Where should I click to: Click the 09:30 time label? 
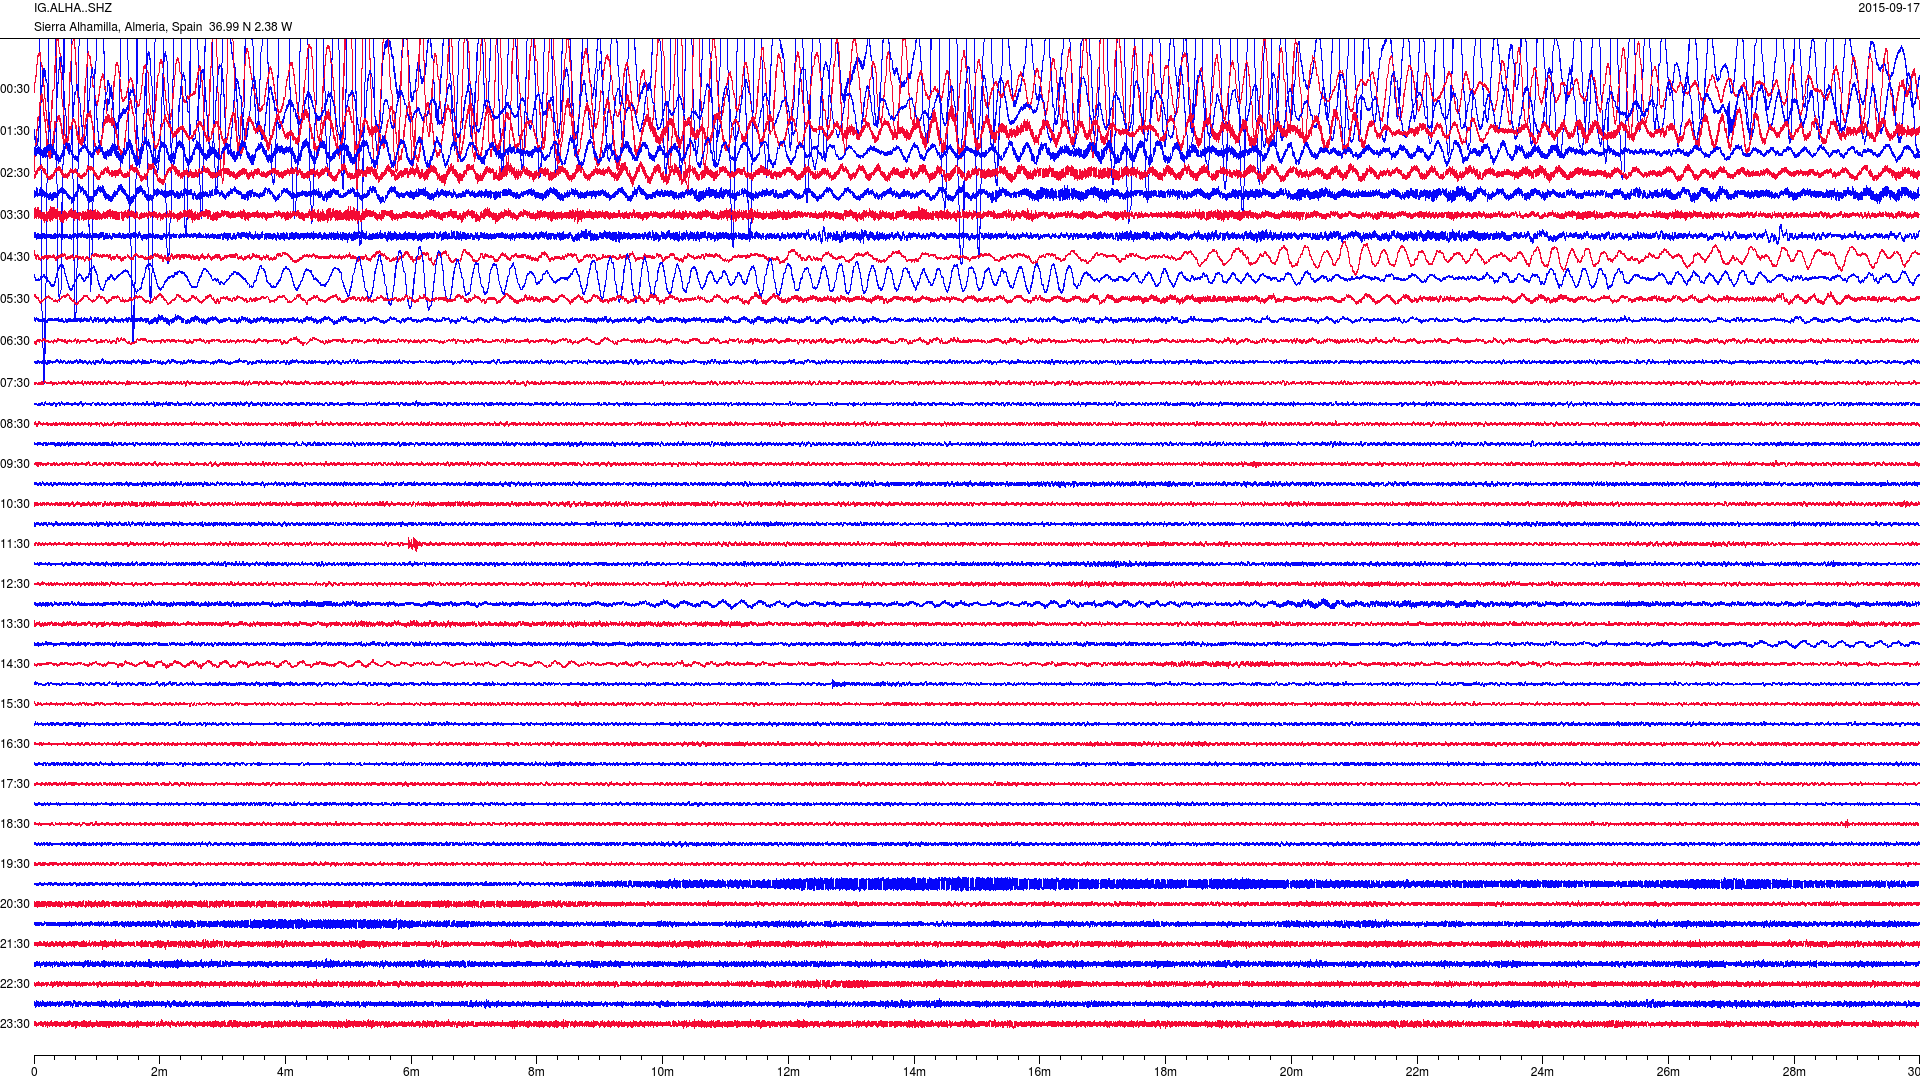[15, 464]
